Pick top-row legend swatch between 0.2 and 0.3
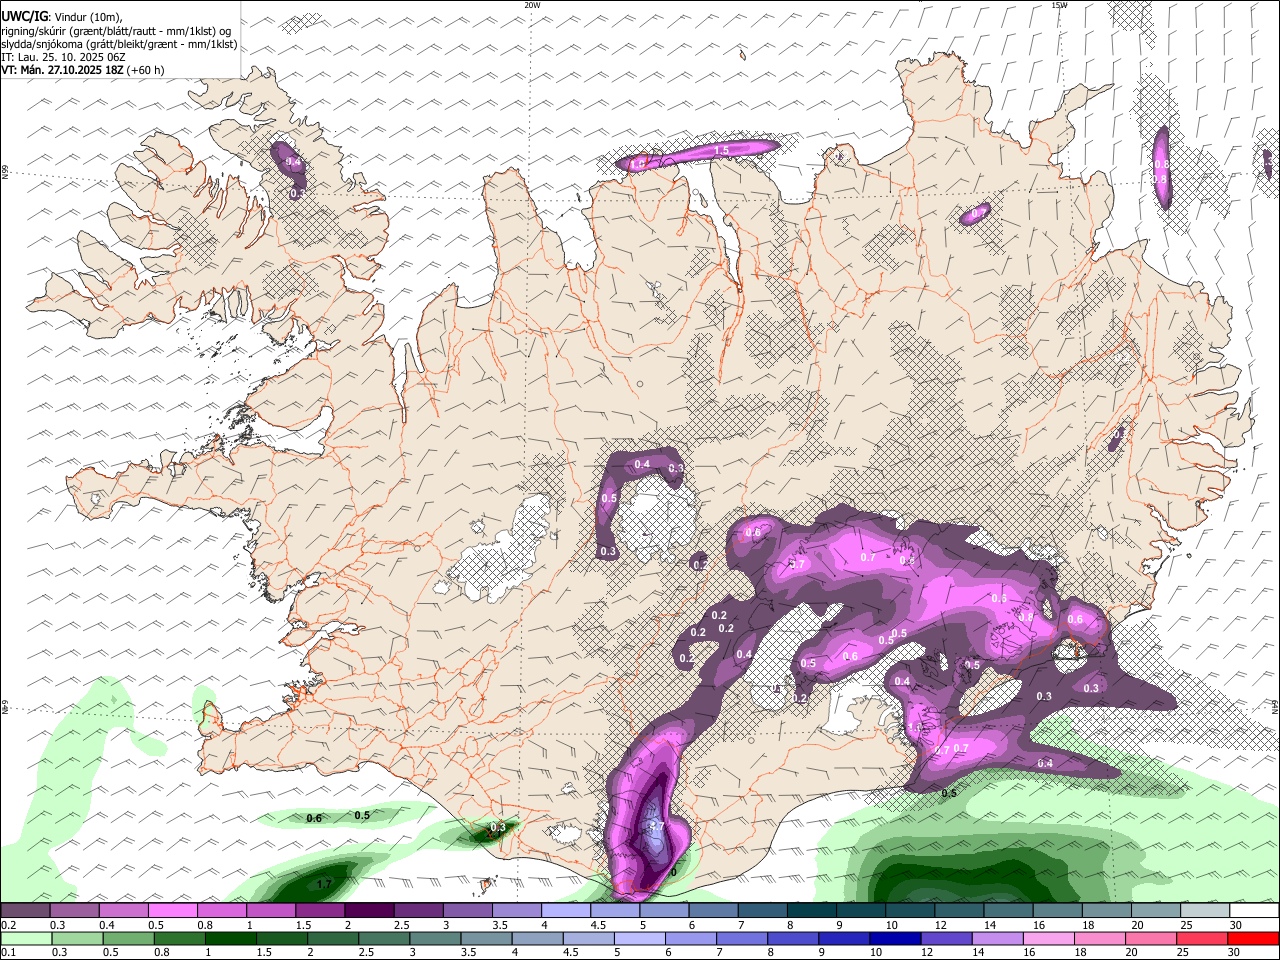 tap(25, 910)
